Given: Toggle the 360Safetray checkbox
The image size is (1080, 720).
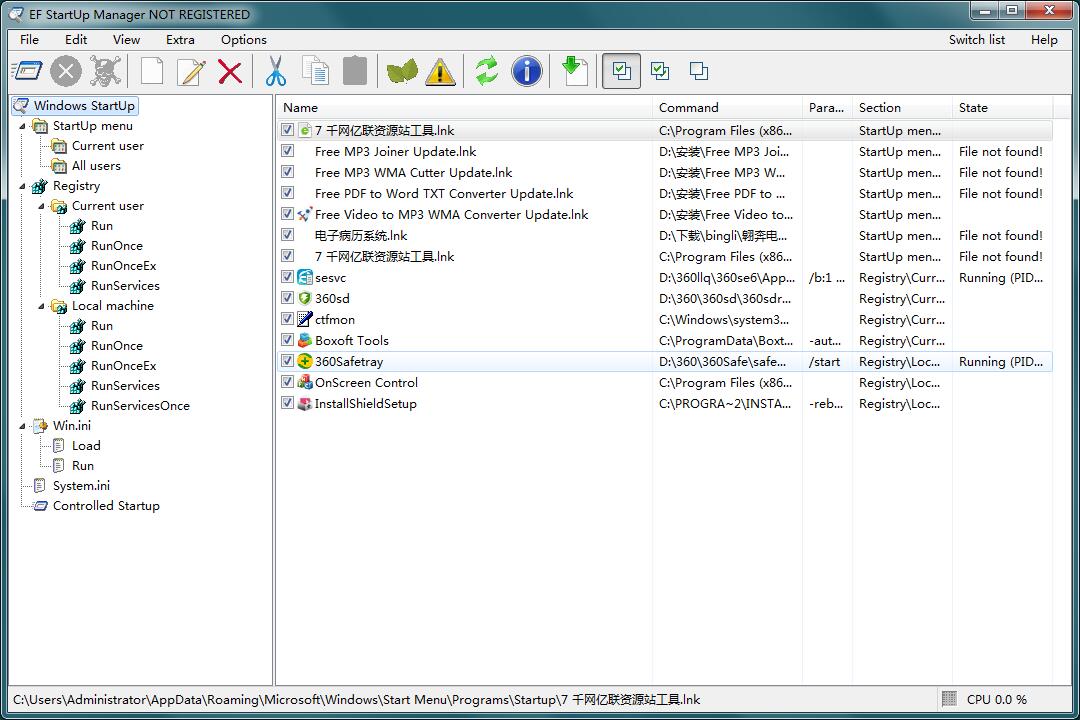Looking at the screenshot, I should [288, 361].
